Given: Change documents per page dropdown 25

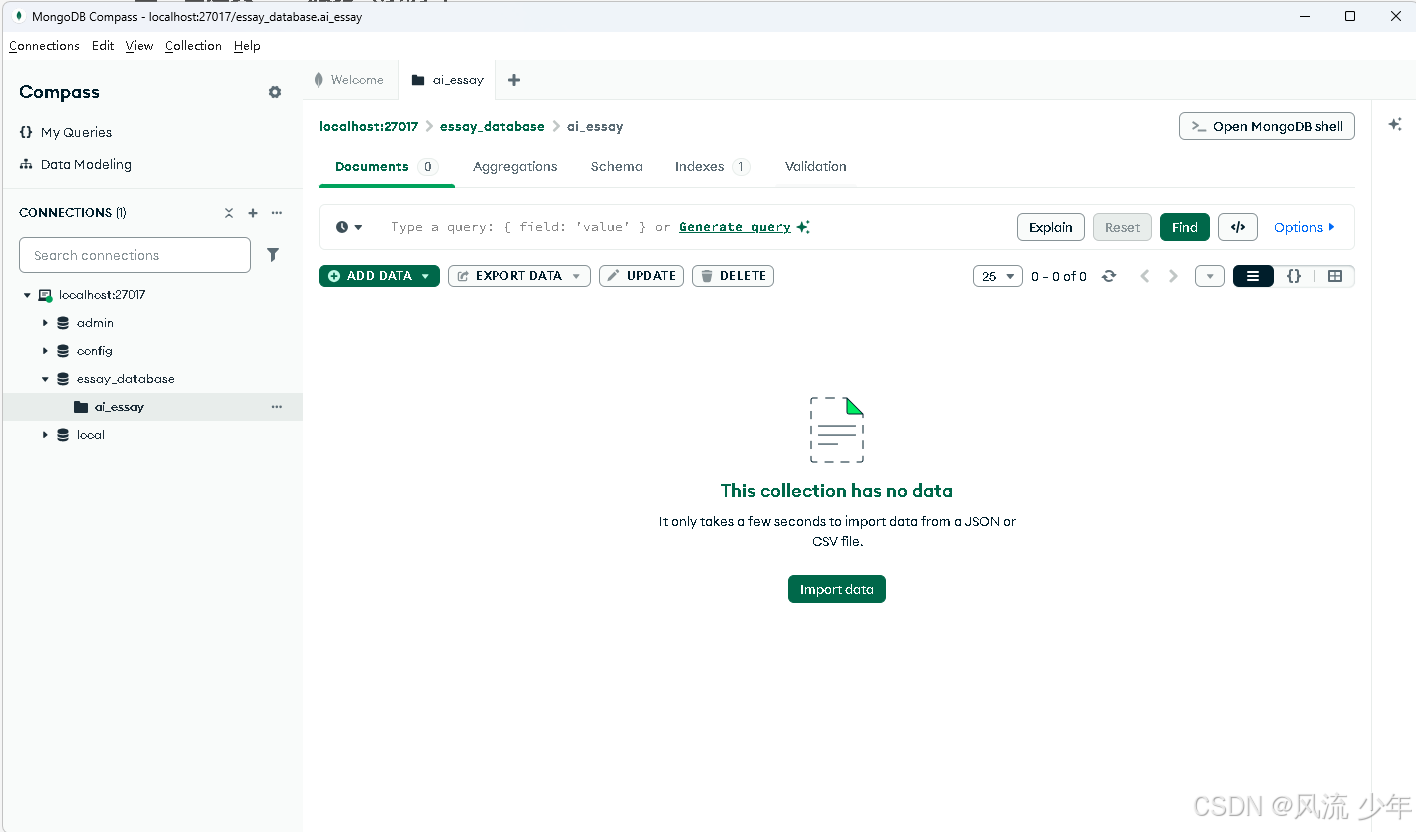Looking at the screenshot, I should click(x=997, y=276).
